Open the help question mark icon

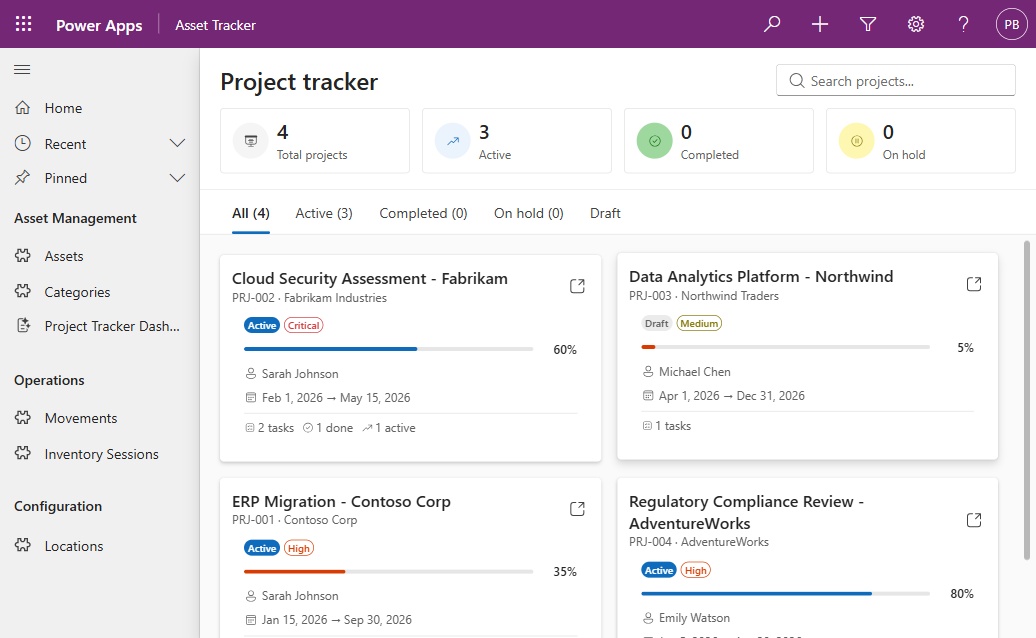[963, 24]
